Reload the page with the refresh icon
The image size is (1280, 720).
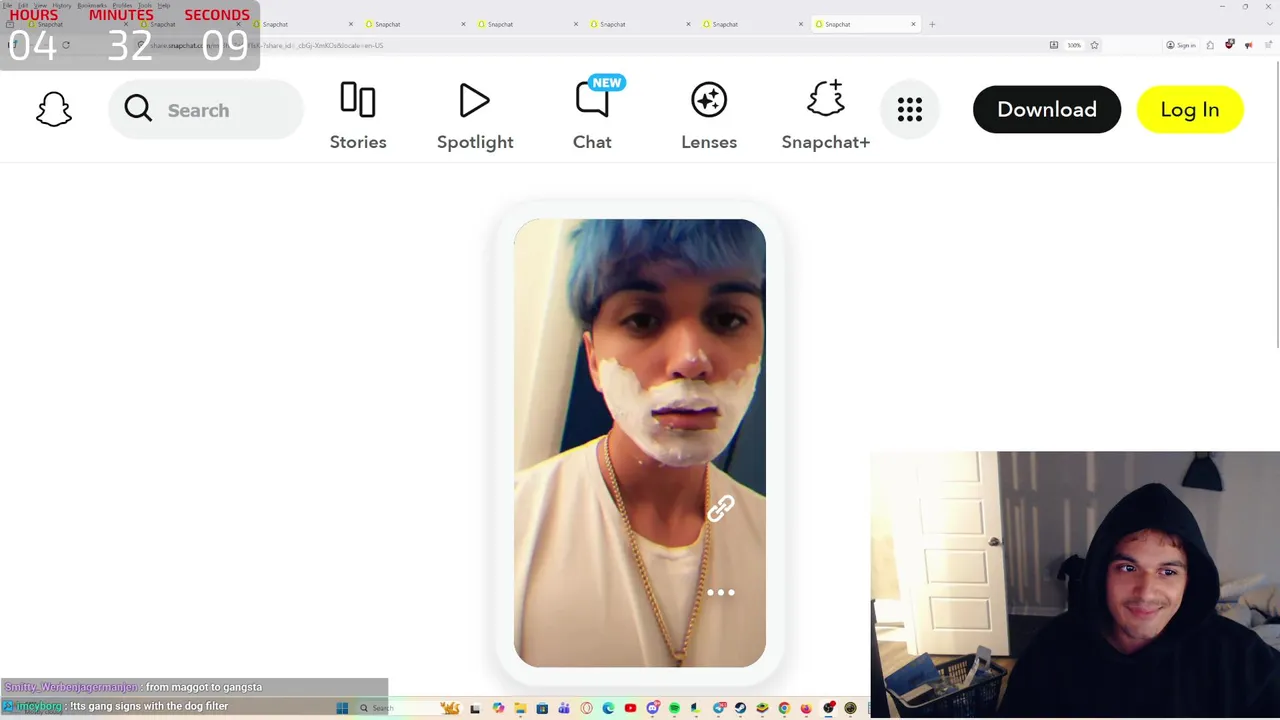click(66, 45)
